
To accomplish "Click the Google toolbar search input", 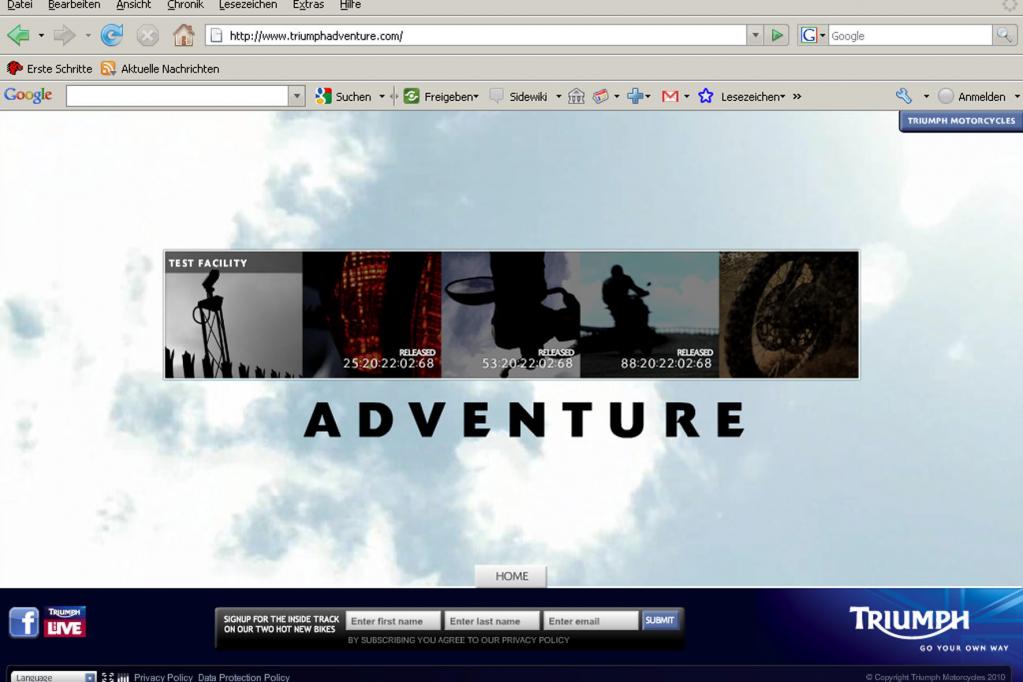I will tap(177, 97).
